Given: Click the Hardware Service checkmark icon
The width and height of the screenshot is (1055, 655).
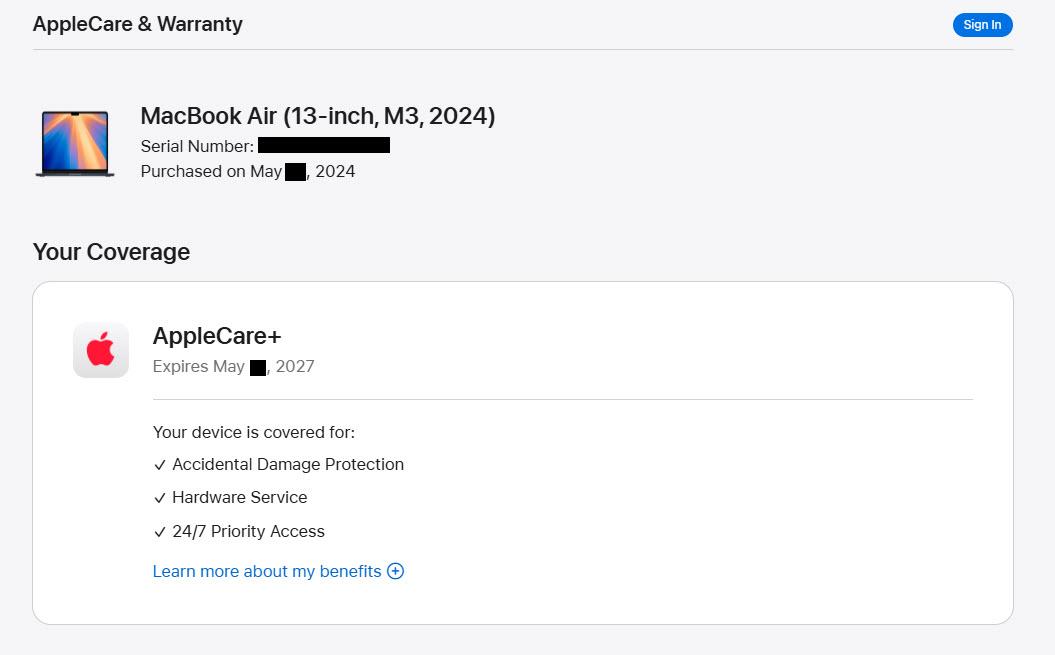Looking at the screenshot, I should coord(159,498).
